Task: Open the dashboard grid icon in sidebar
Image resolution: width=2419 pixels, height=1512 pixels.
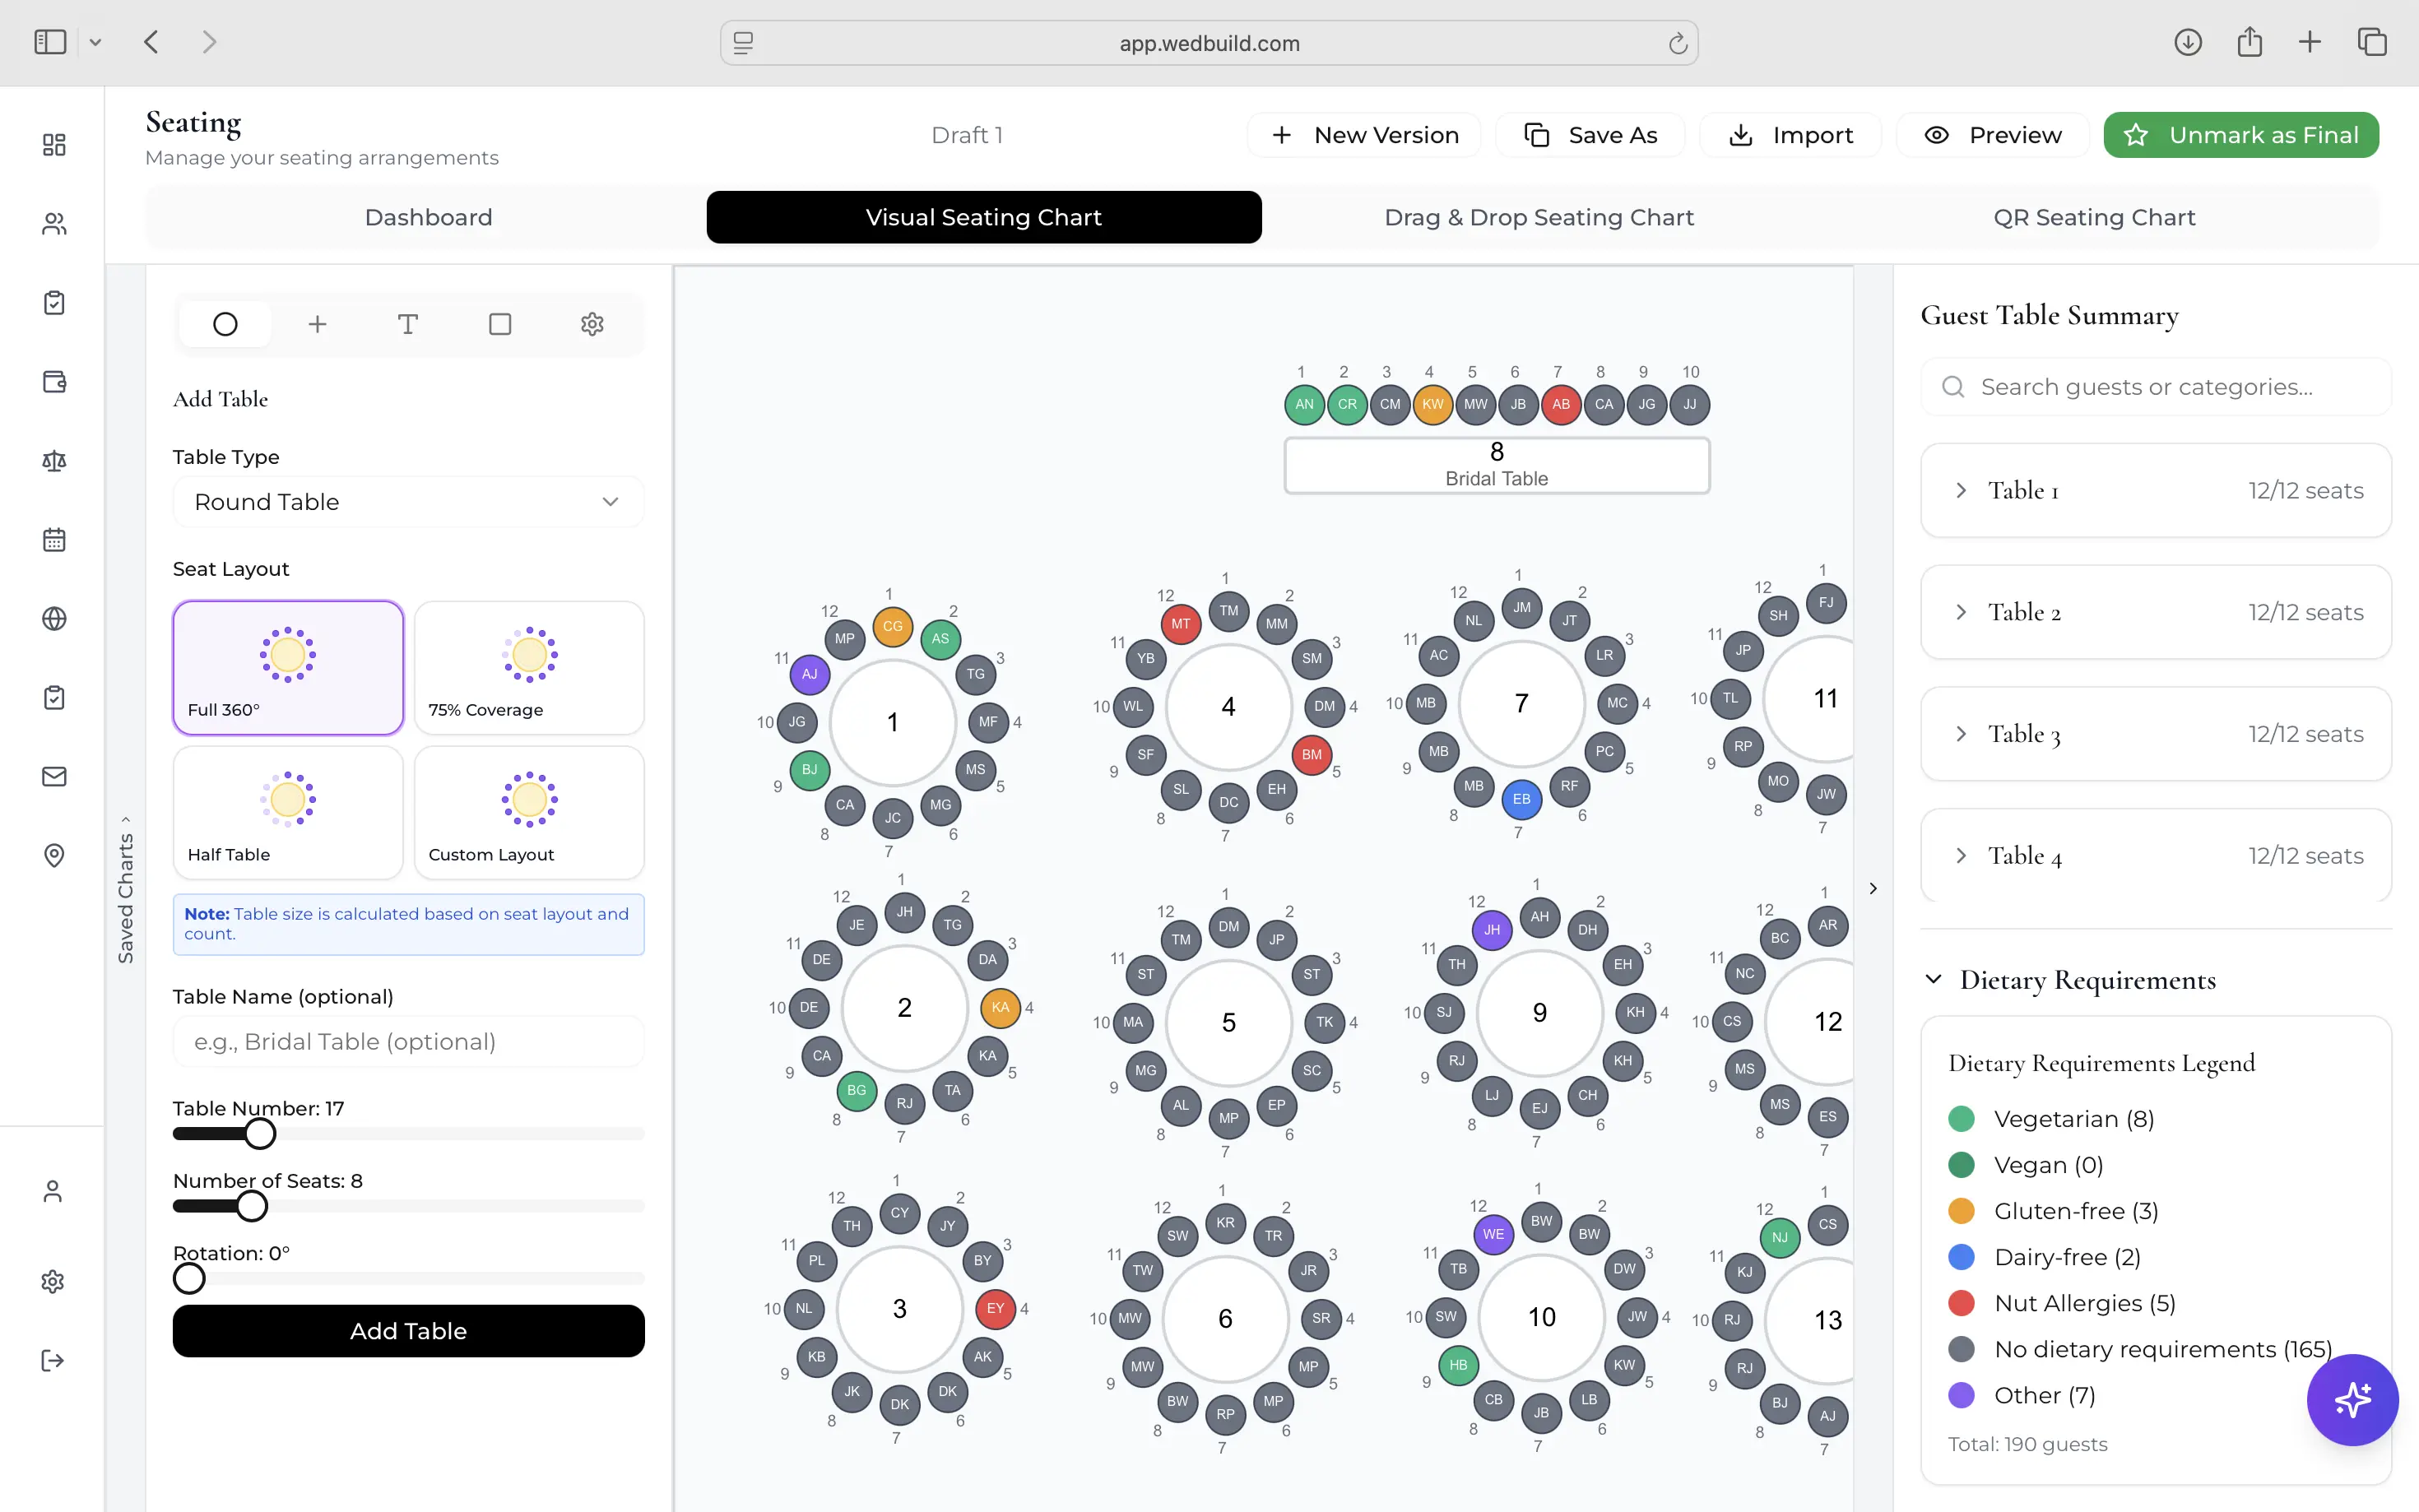Action: click(x=54, y=145)
